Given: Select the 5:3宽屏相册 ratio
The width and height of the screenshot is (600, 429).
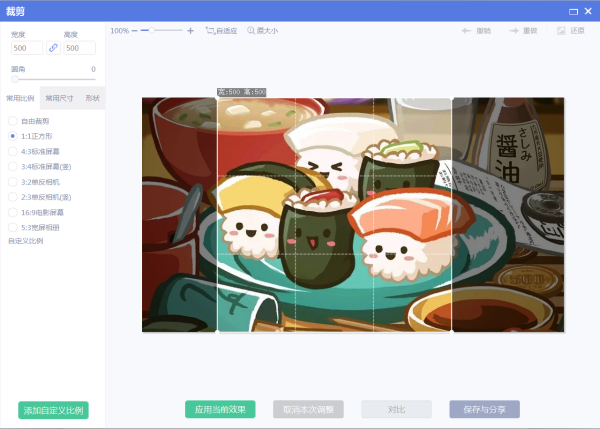Looking at the screenshot, I should (34, 227).
